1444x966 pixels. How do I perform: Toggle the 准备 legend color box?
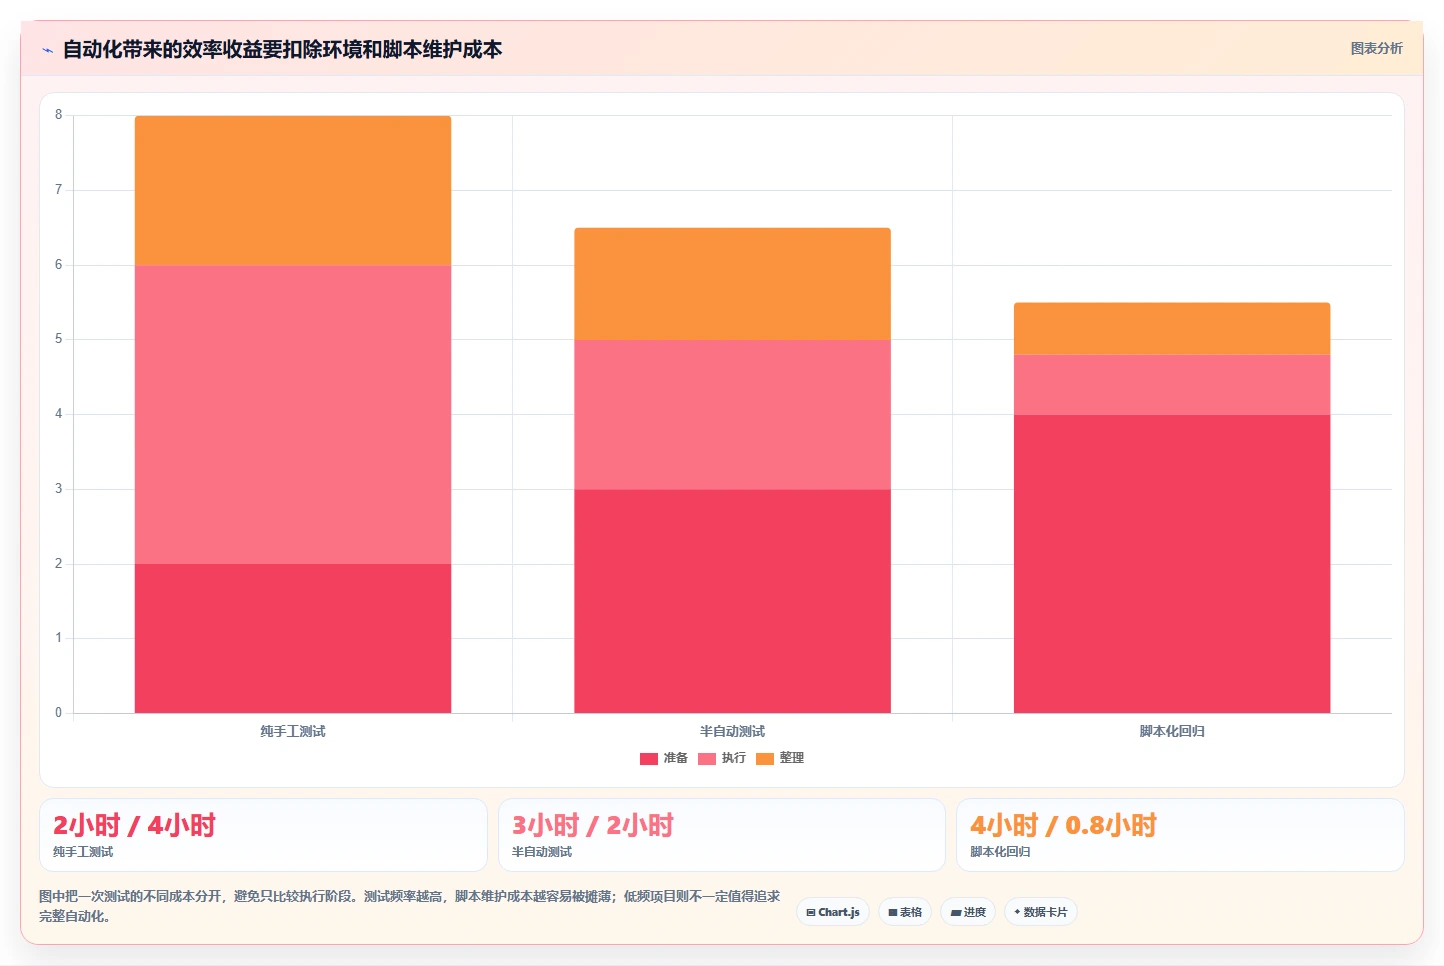649,758
